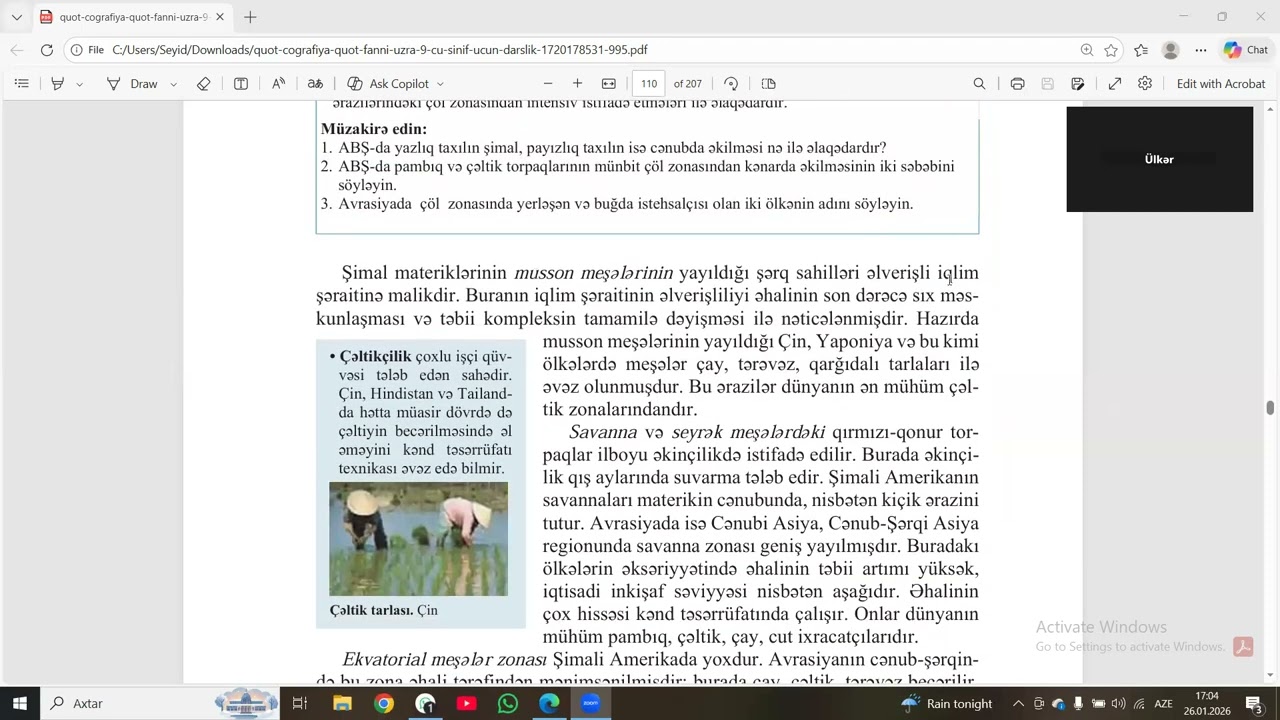Save the PDF
Screen dimensions: 1280x720
(x=1047, y=84)
